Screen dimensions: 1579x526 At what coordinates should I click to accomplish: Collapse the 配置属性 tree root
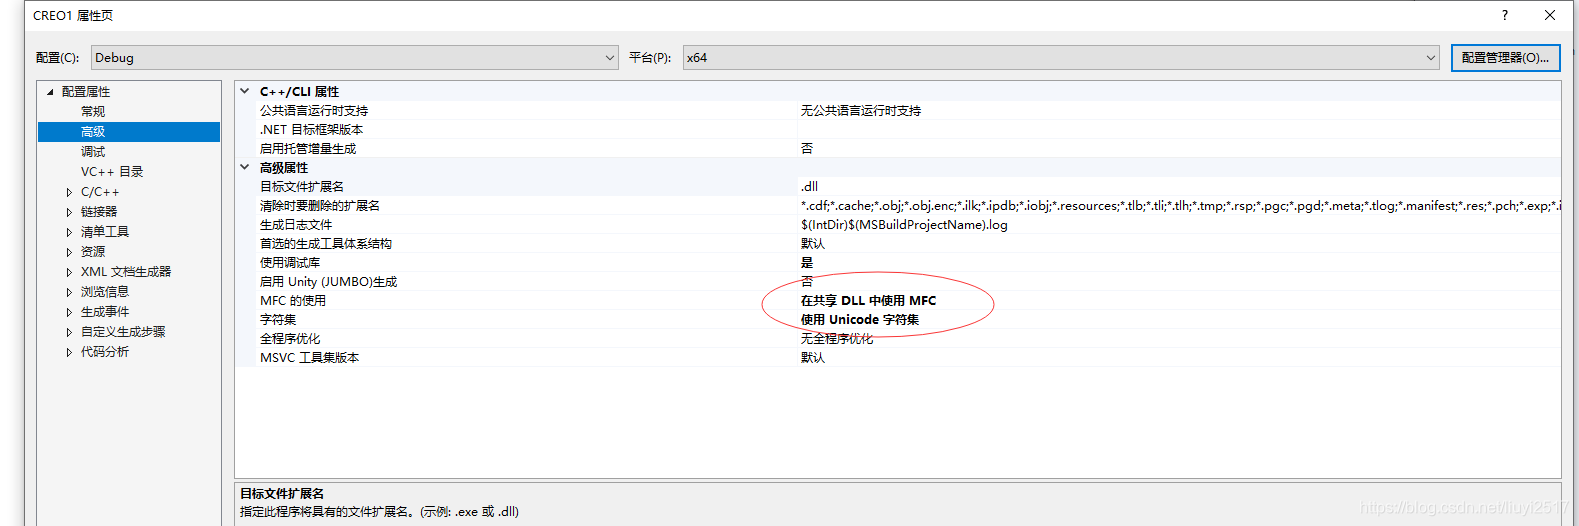(50, 92)
